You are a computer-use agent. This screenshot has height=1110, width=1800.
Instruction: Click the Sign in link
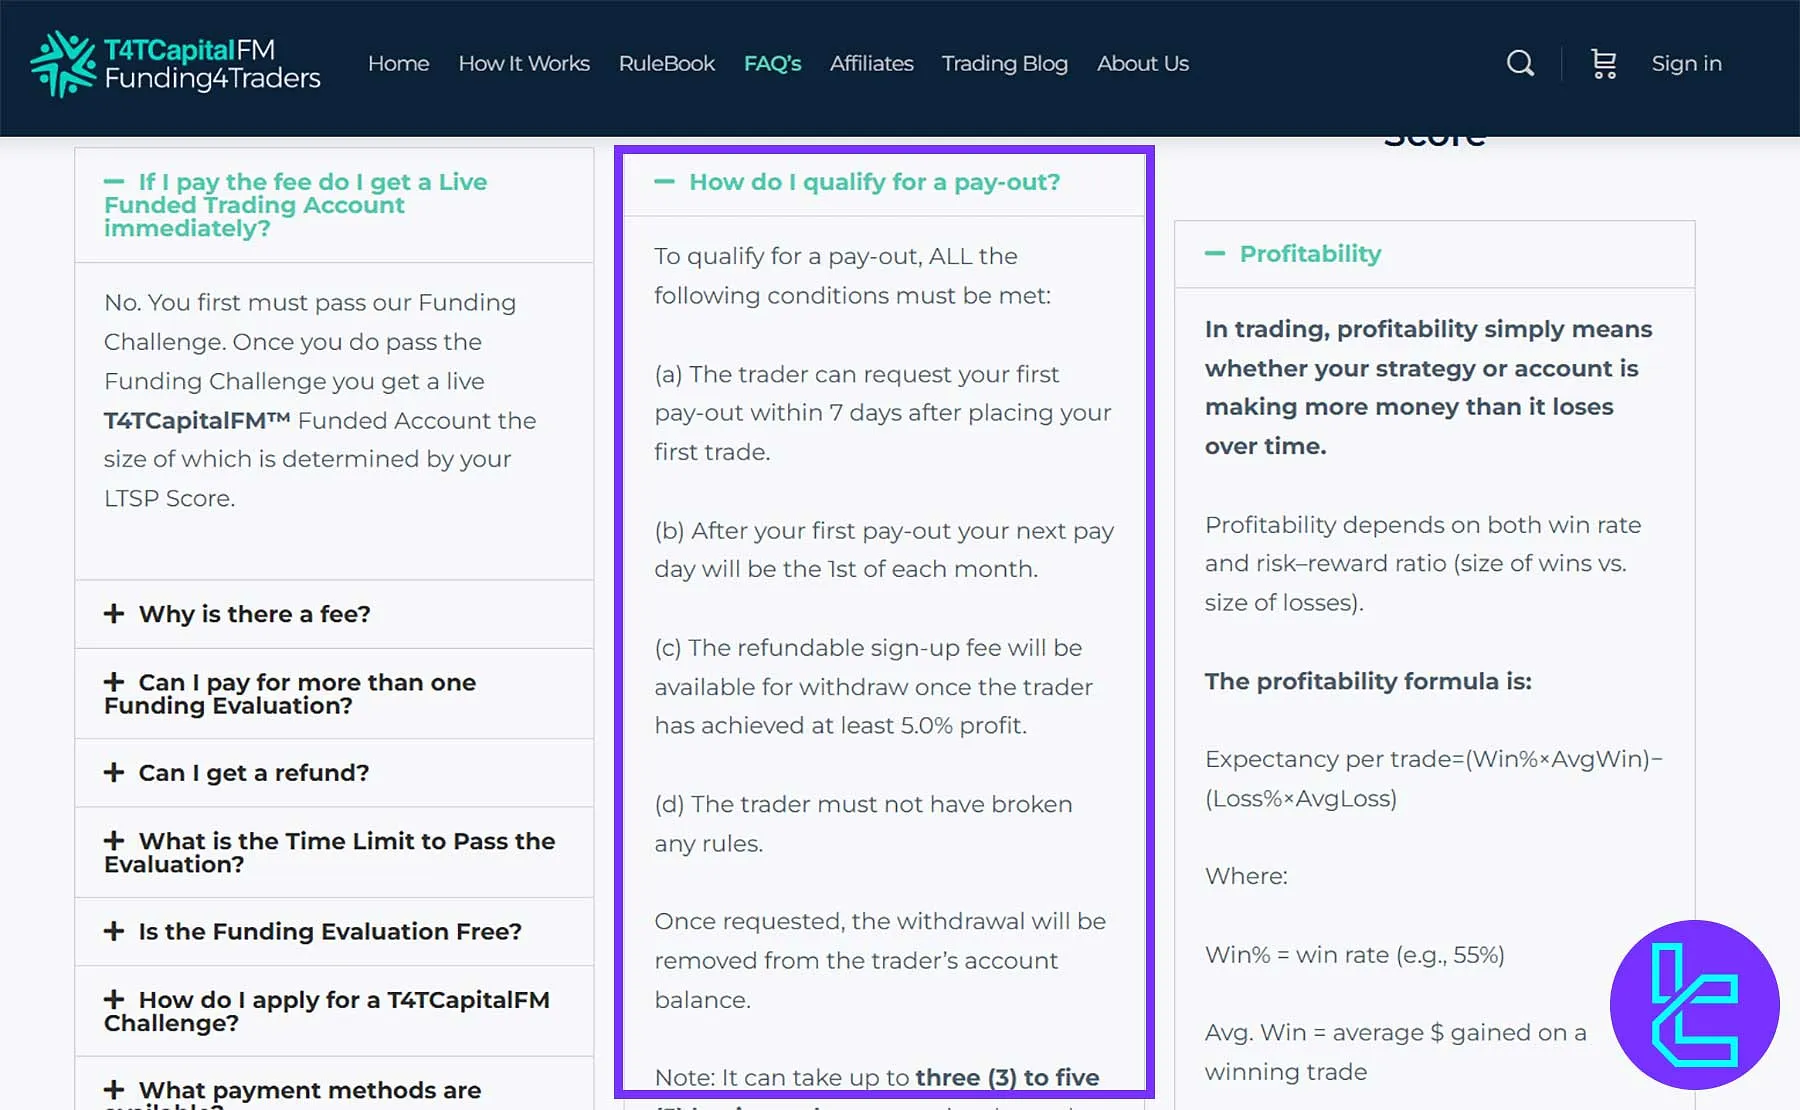(1686, 63)
